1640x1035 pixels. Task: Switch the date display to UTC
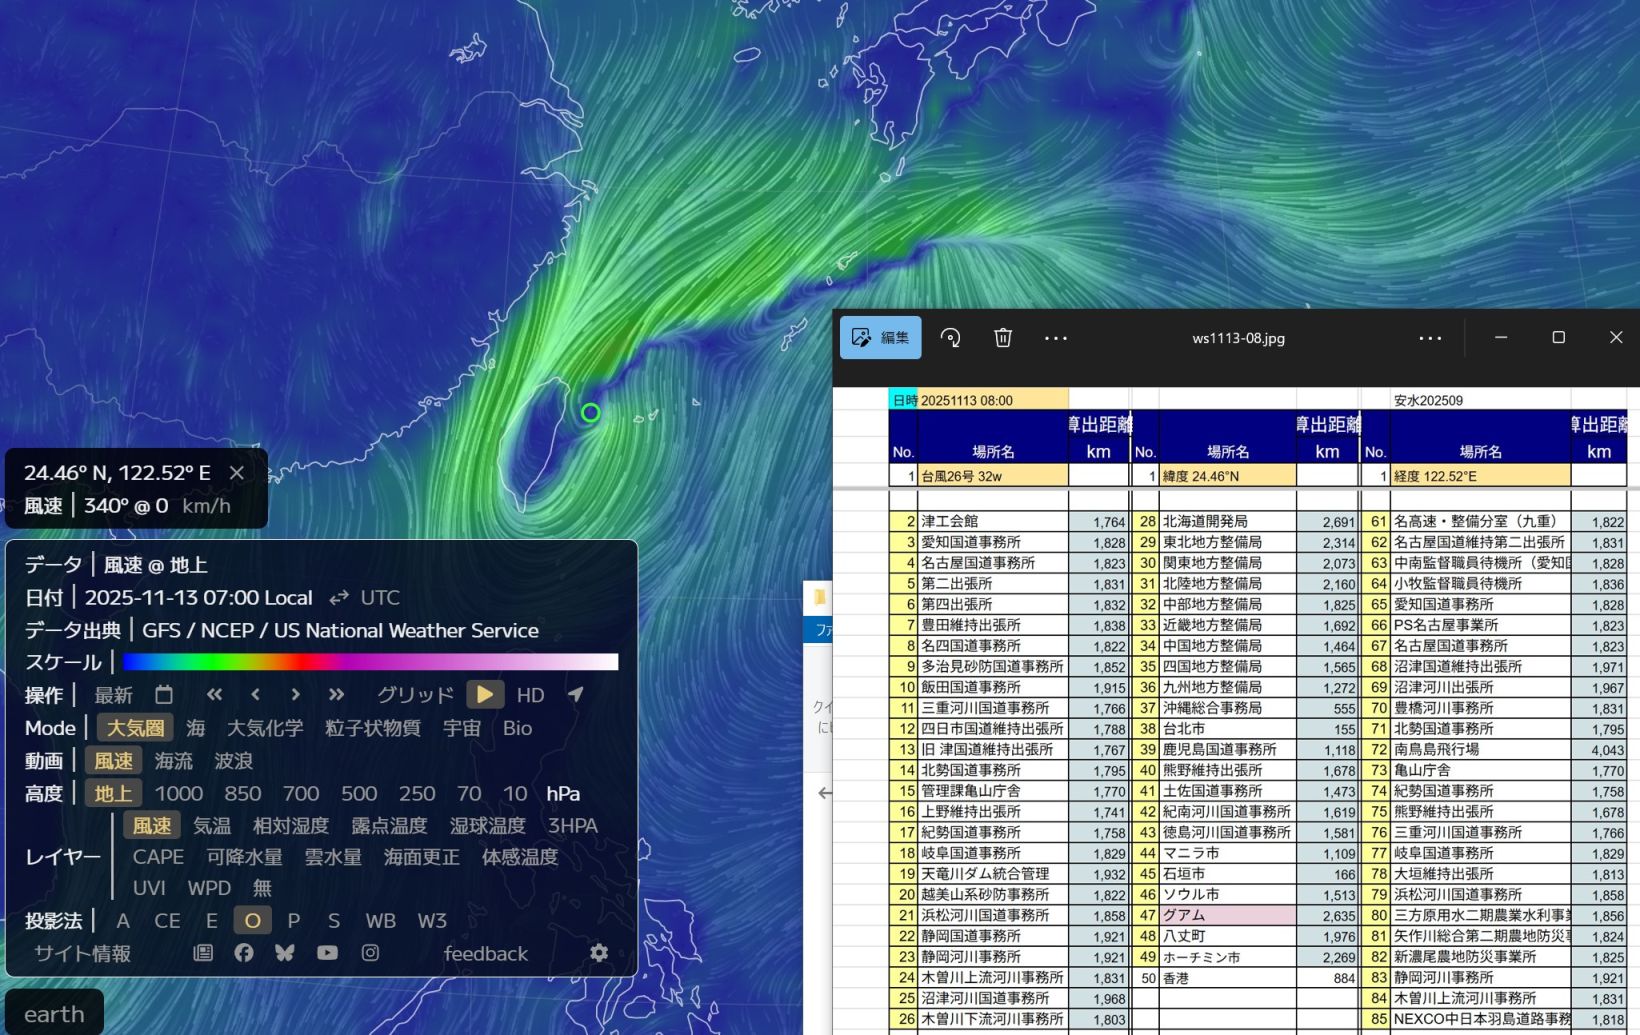(x=379, y=598)
